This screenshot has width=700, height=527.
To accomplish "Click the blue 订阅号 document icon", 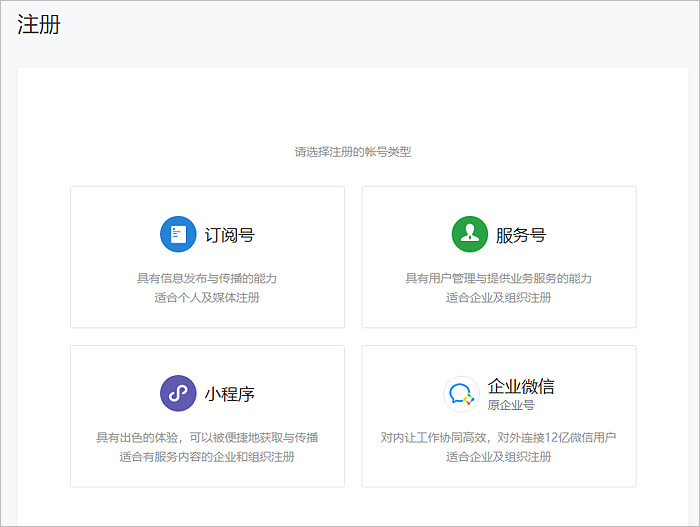I will coord(178,235).
